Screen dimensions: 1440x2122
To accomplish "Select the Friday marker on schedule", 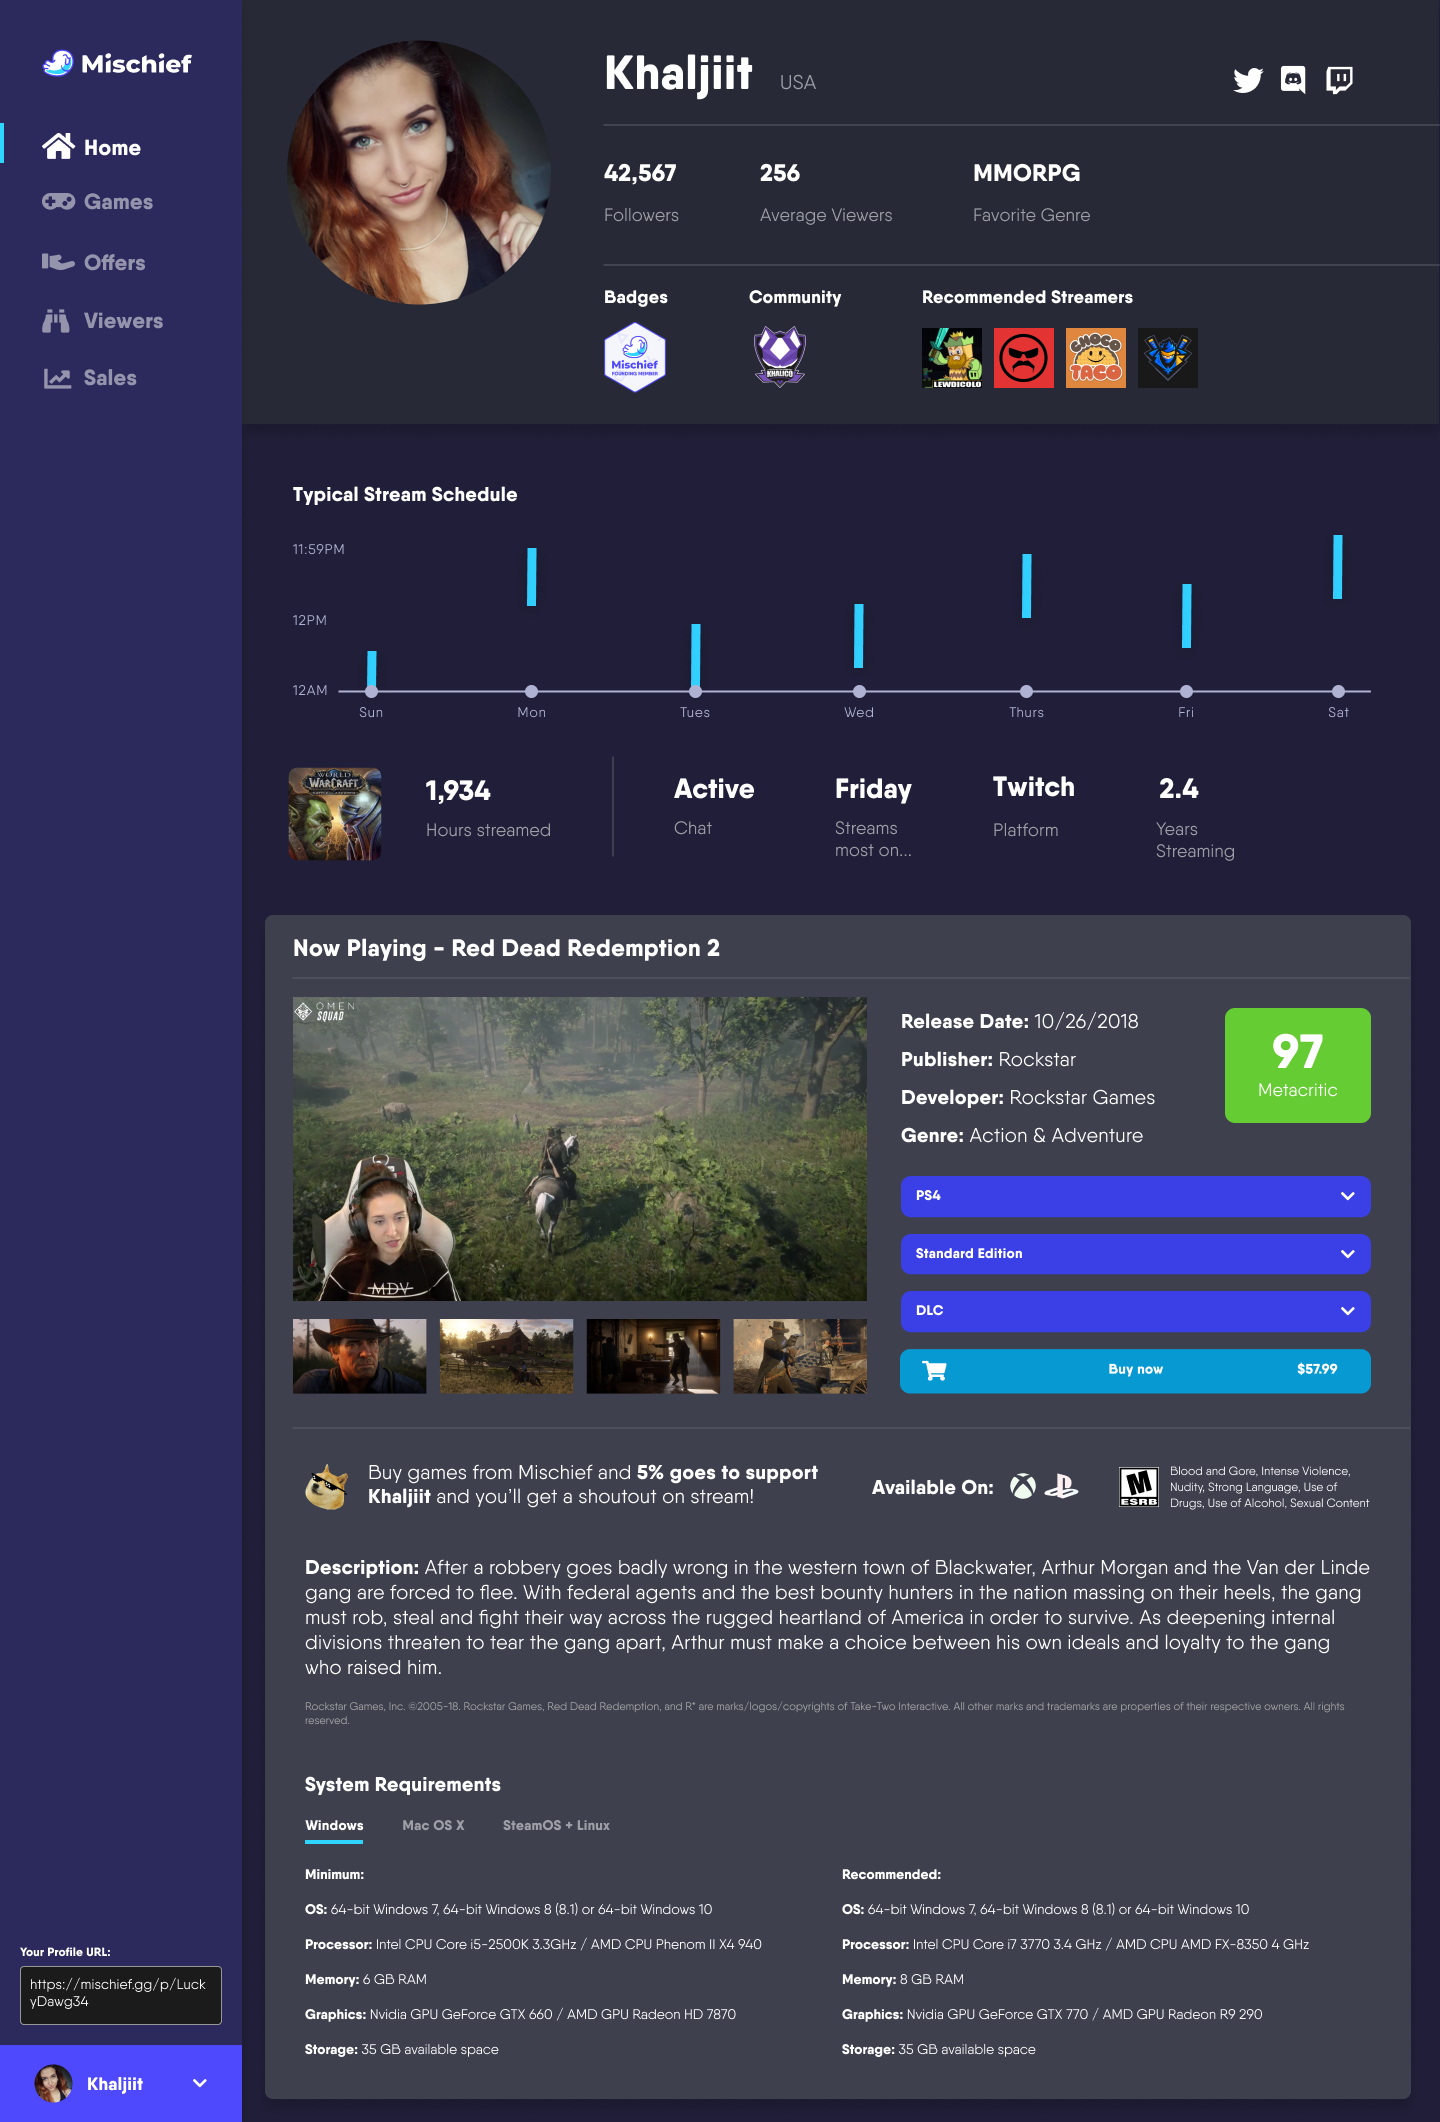I will [x=1186, y=691].
